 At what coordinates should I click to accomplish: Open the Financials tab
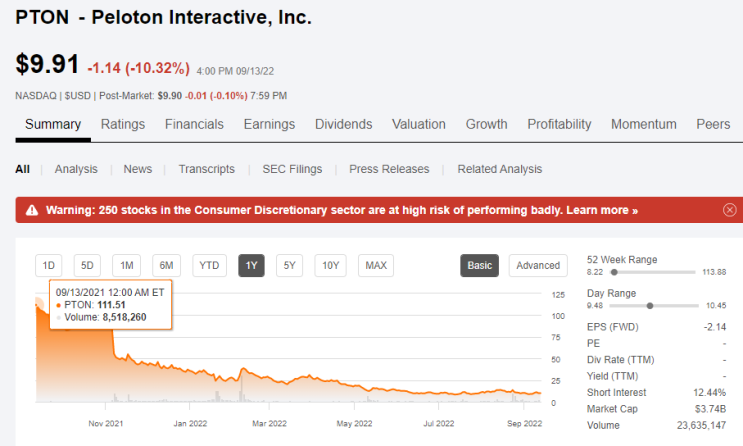tap(194, 124)
